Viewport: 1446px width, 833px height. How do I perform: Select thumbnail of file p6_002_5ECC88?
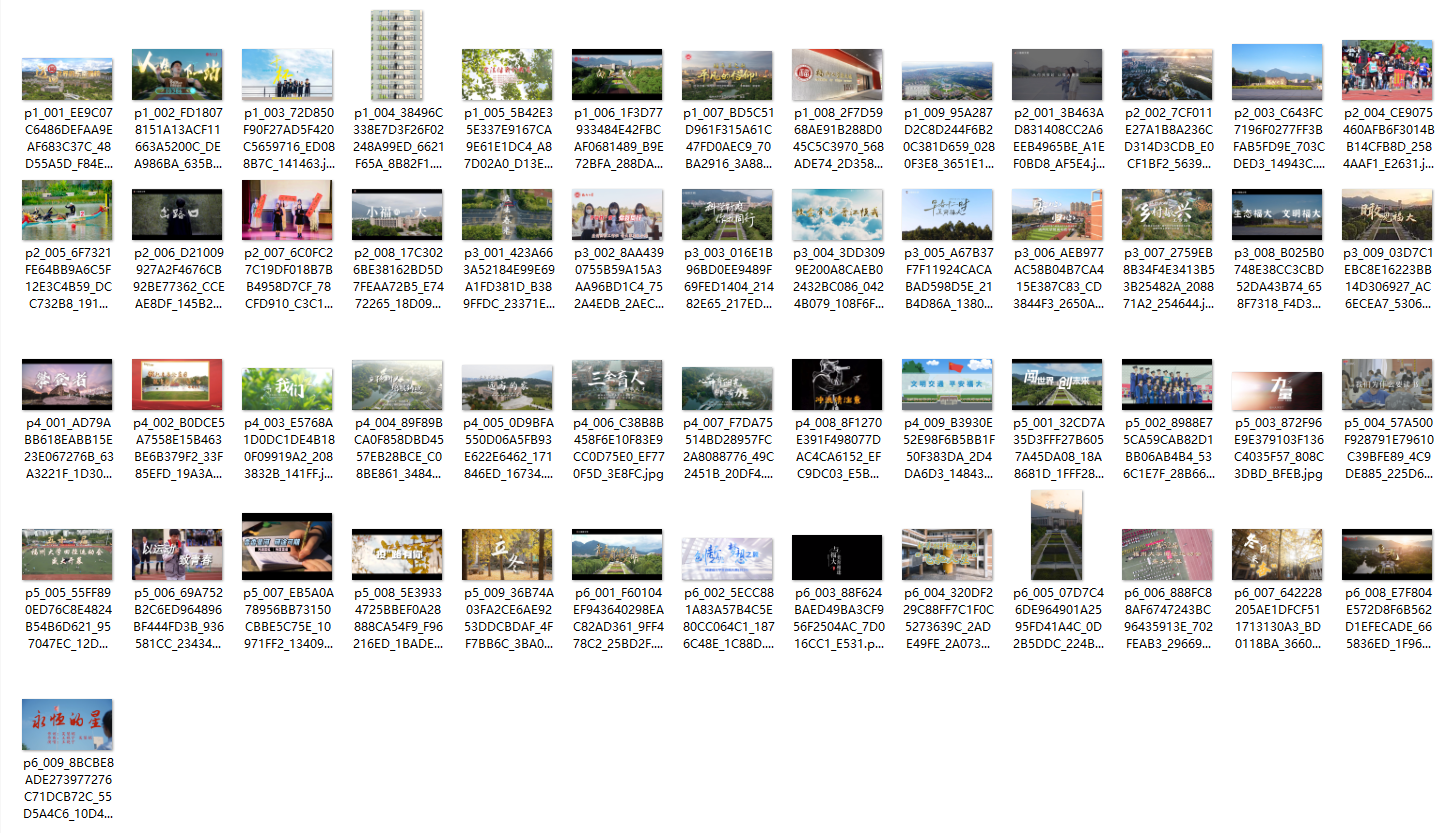tap(727, 558)
